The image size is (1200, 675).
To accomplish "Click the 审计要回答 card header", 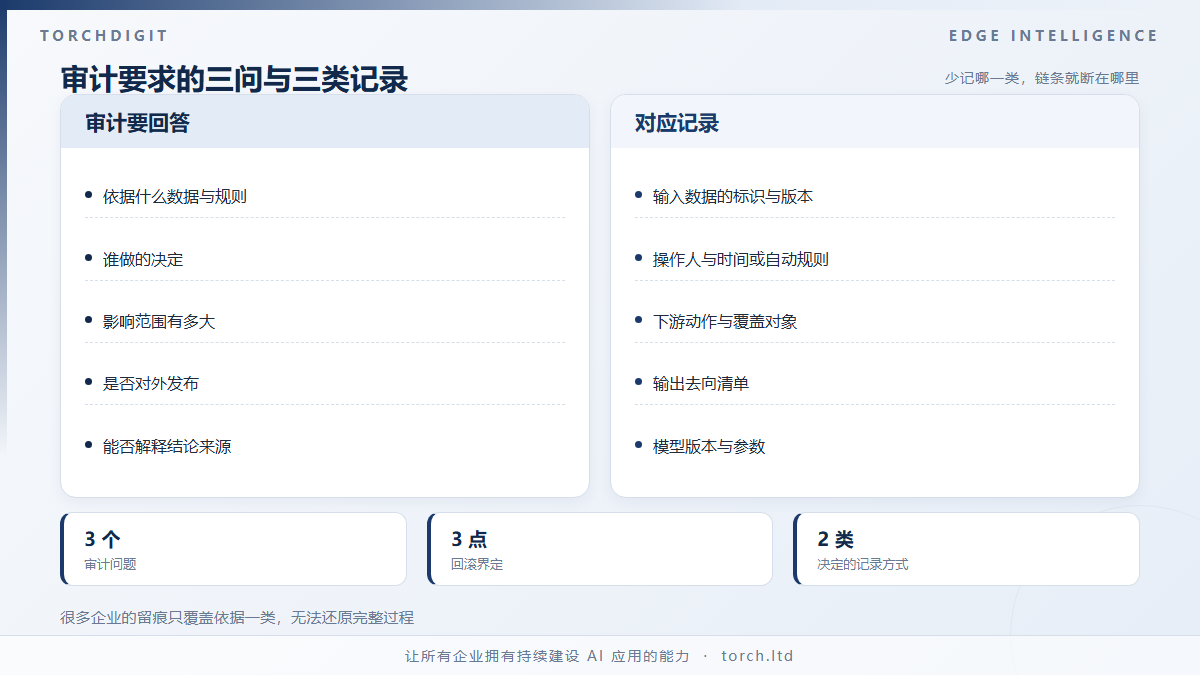I will point(325,122).
